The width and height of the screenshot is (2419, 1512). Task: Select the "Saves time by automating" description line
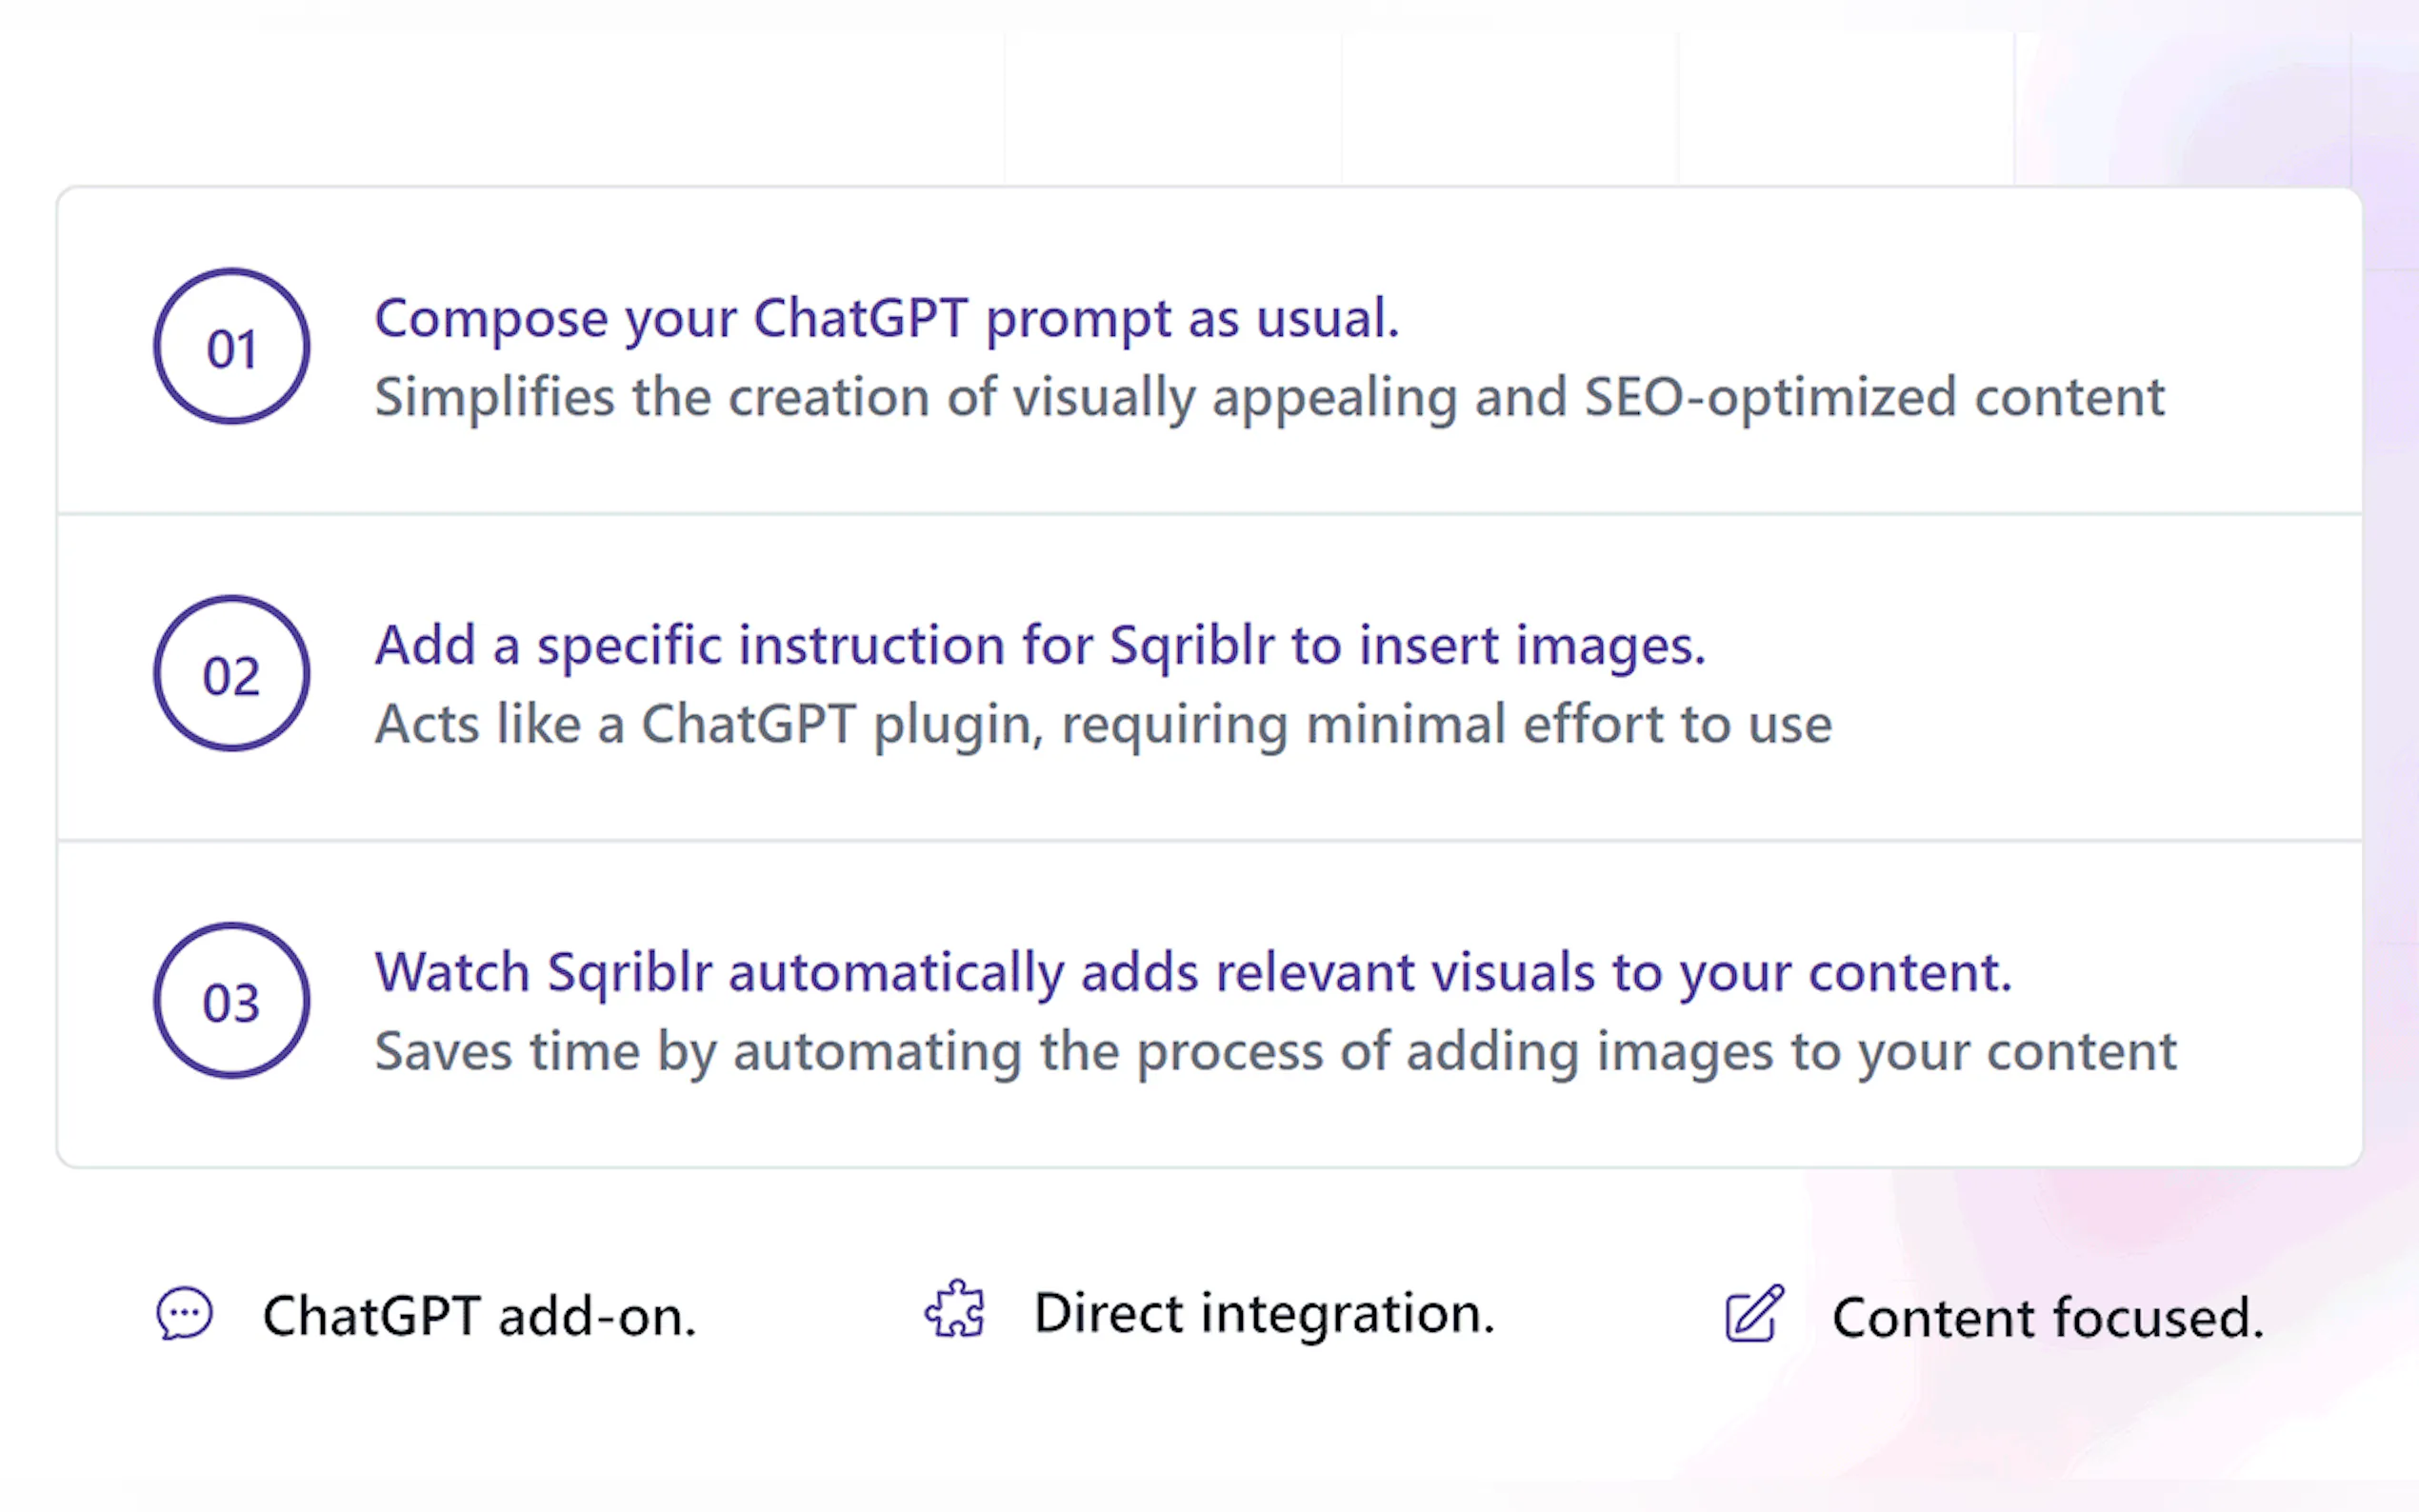coord(1275,1051)
